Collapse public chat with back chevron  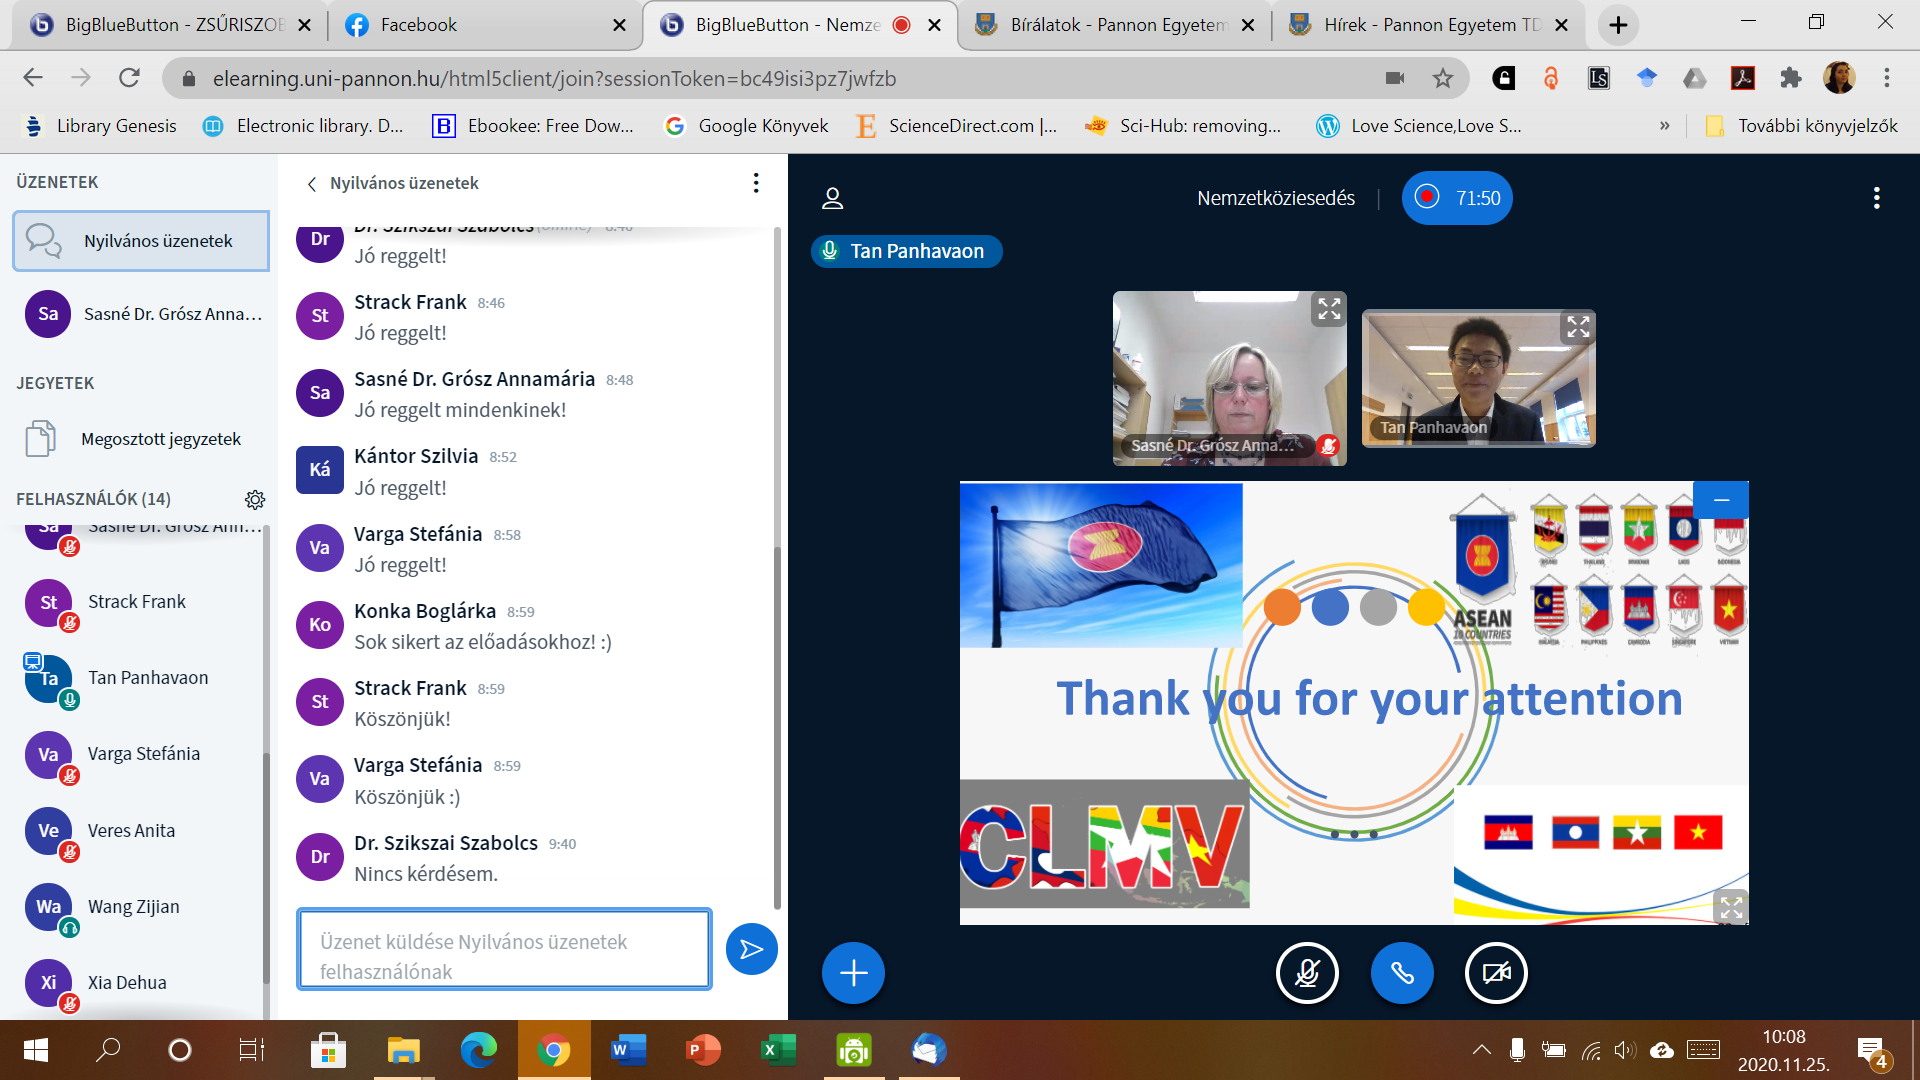(x=312, y=184)
